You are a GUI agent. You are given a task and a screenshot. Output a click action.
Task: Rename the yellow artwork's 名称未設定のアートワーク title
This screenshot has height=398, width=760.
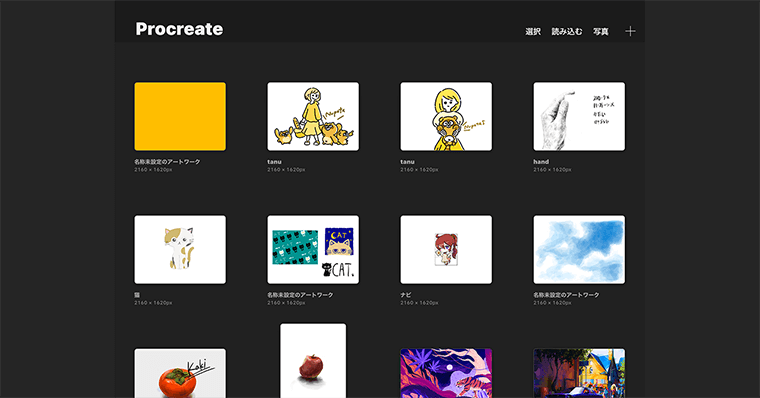[x=167, y=162]
